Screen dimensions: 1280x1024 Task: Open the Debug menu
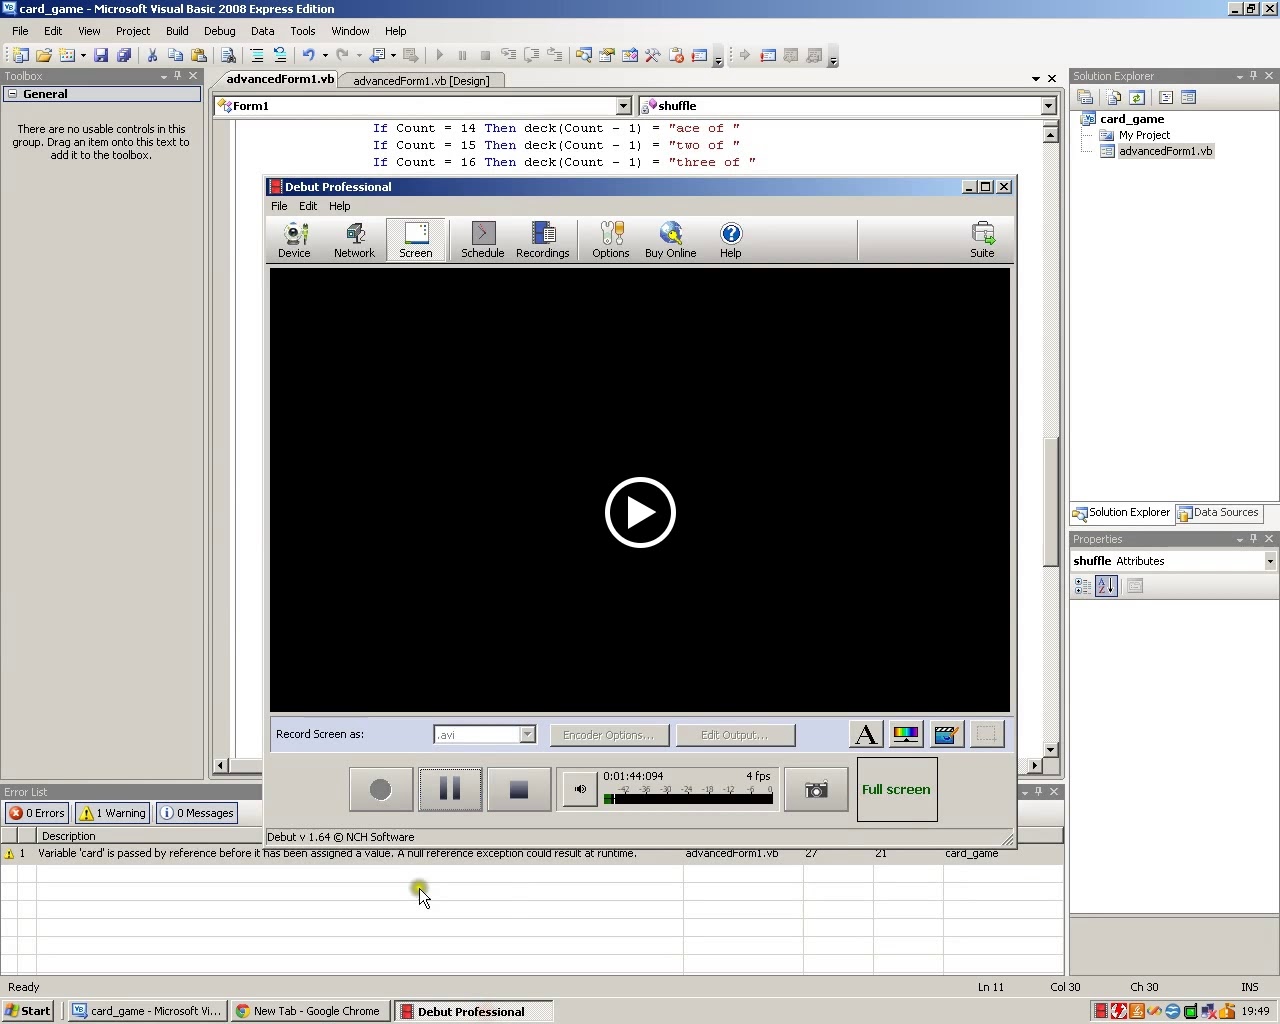coord(220,31)
